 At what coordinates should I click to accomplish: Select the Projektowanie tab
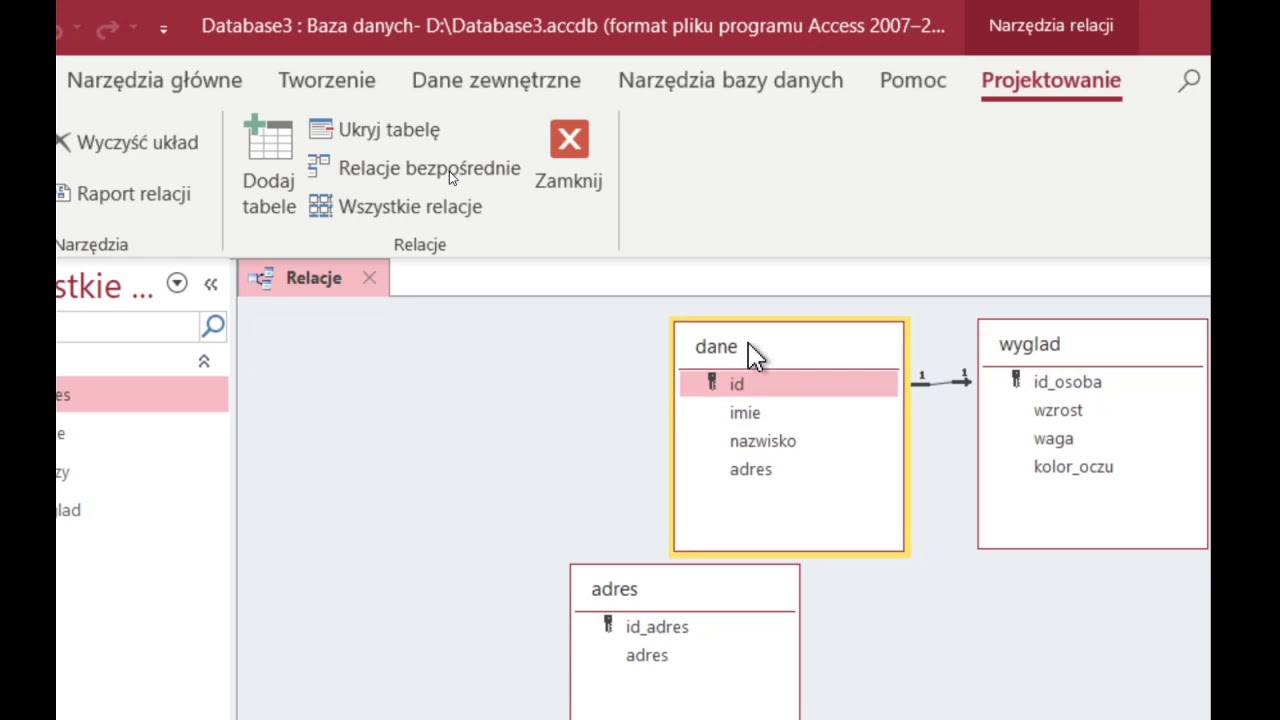pos(1051,80)
